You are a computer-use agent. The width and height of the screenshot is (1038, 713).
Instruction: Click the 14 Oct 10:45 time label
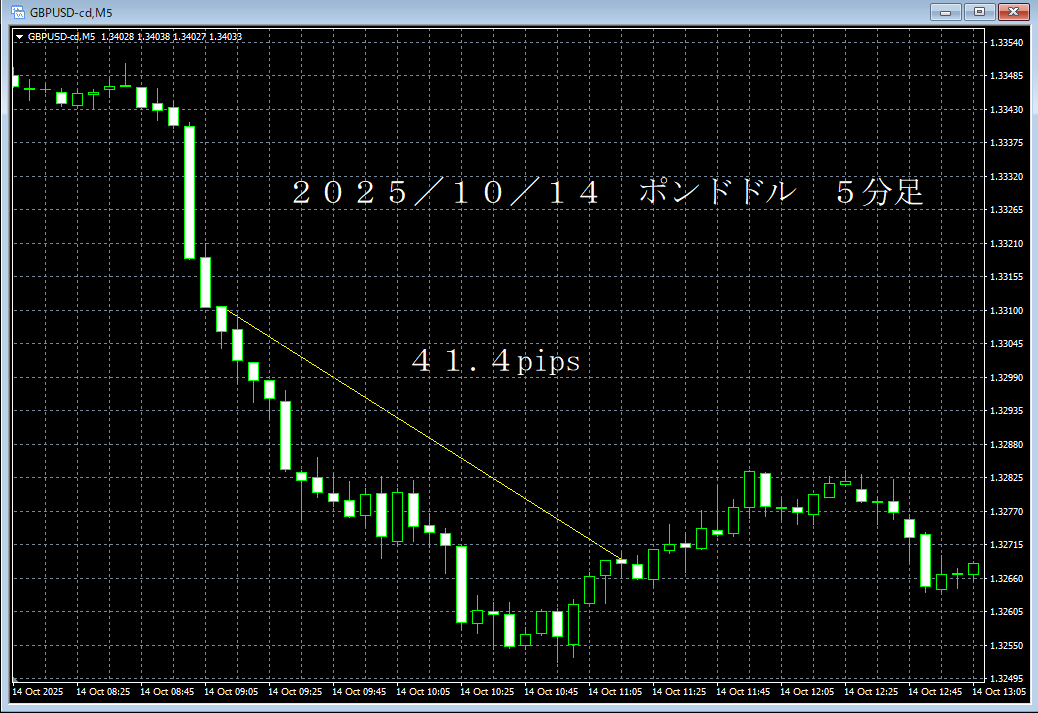pos(551,691)
